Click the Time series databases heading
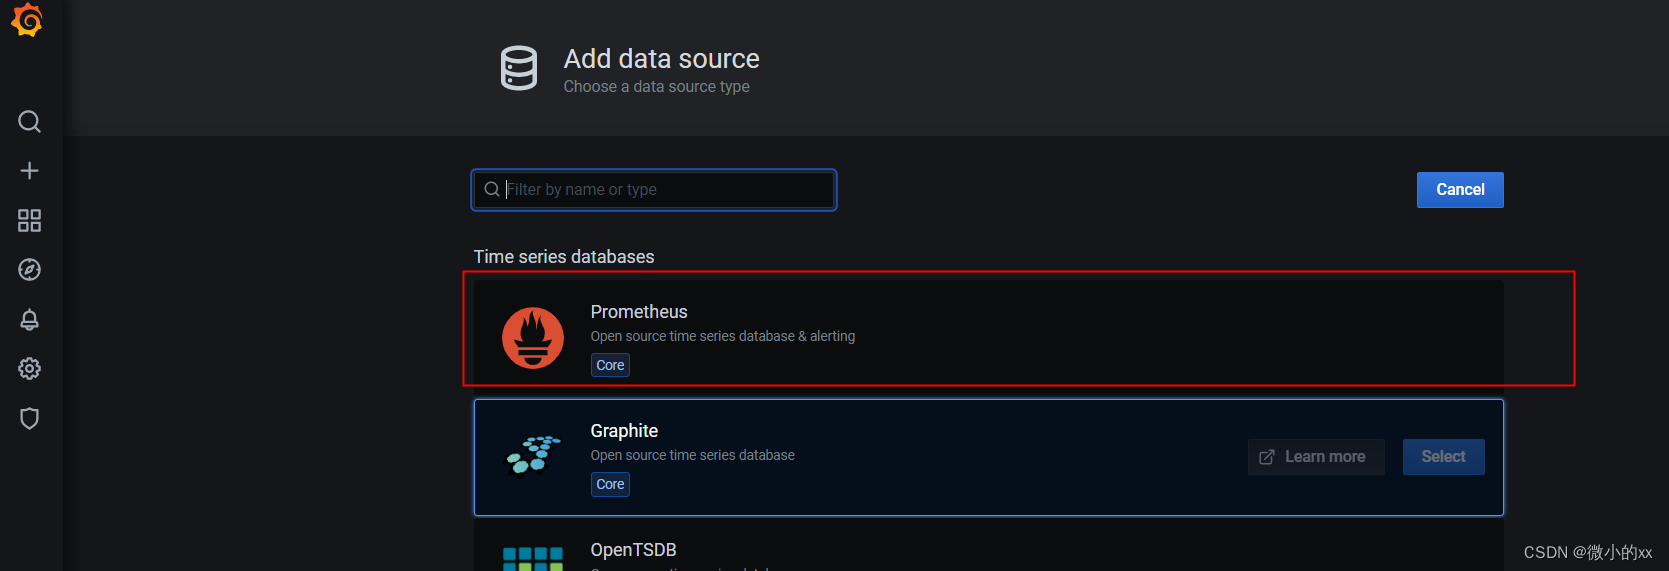 coord(564,257)
